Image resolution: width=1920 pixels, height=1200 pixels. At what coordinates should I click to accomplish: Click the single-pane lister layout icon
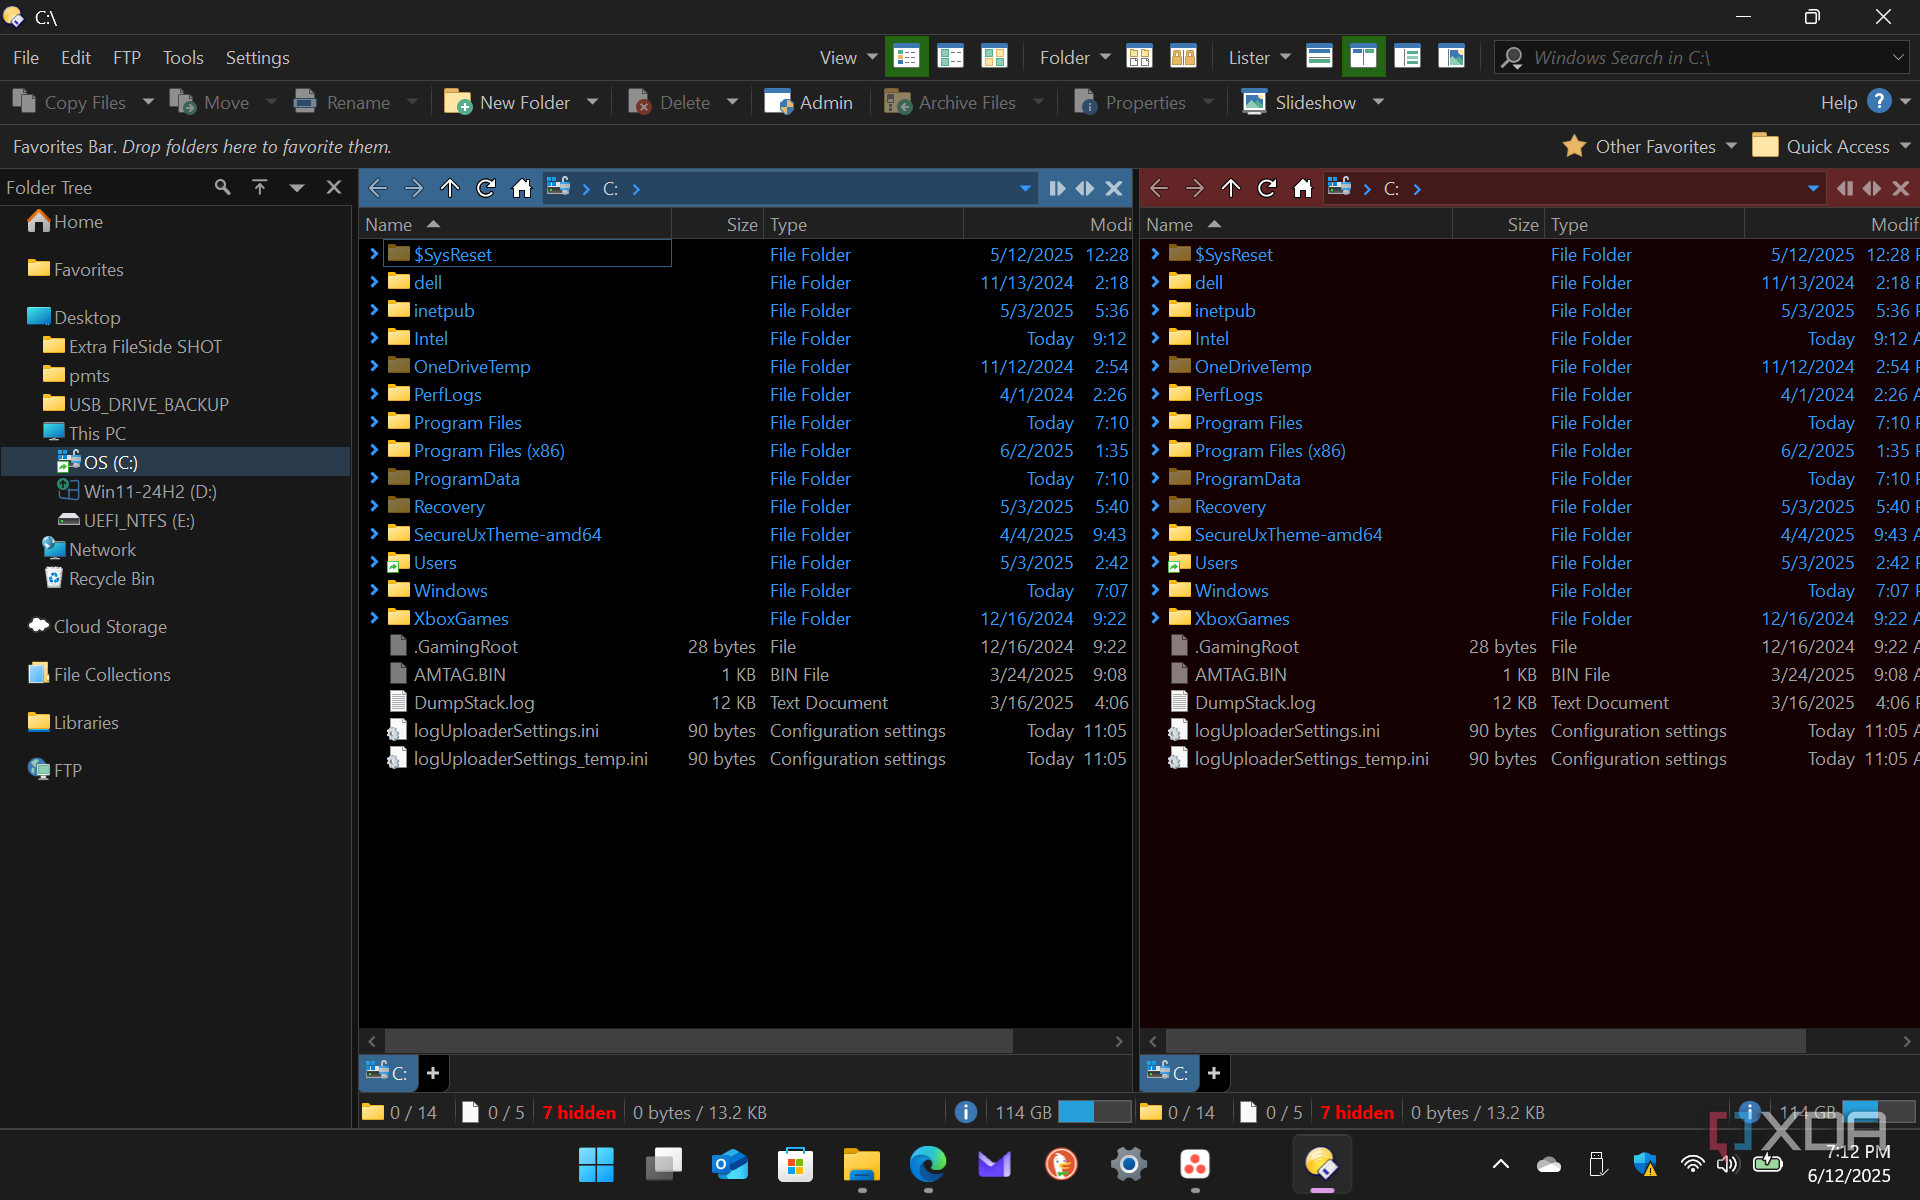[x=1319, y=57]
